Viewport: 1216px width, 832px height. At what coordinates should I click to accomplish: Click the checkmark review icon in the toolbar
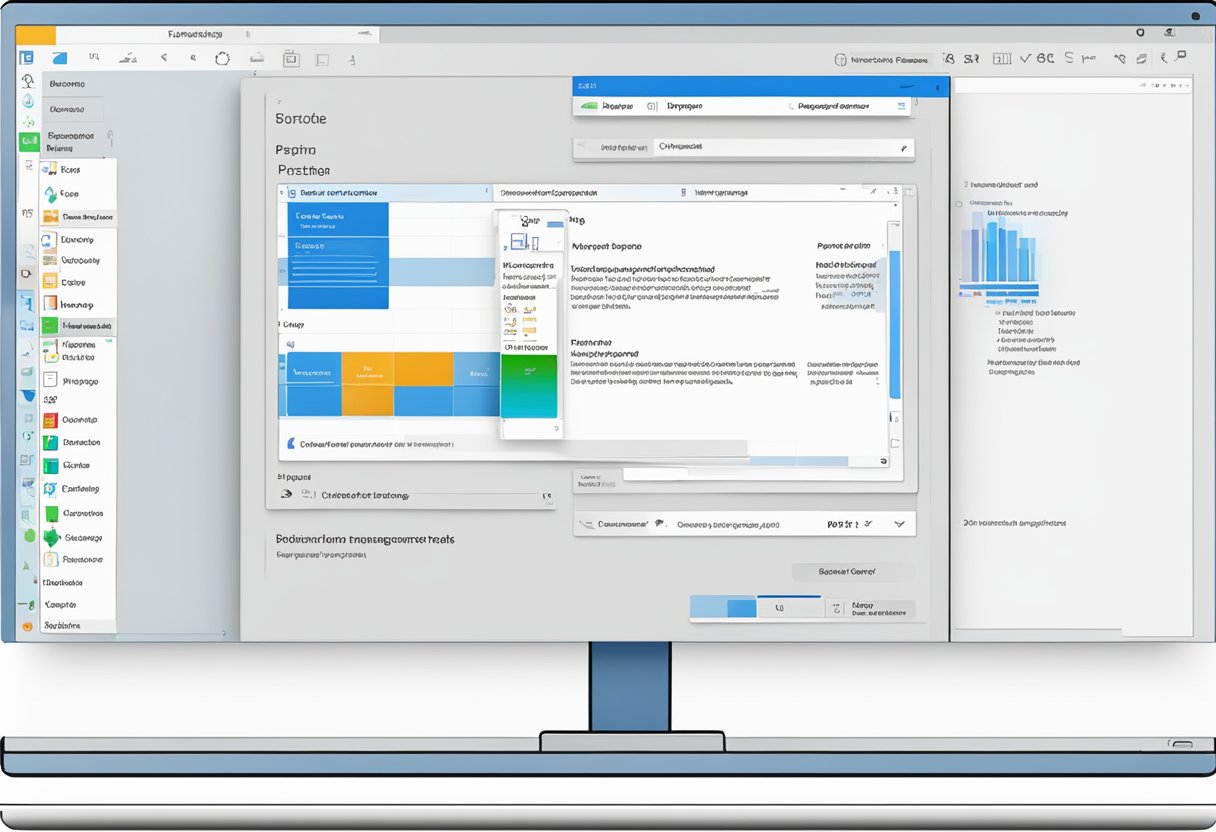[x=1027, y=58]
